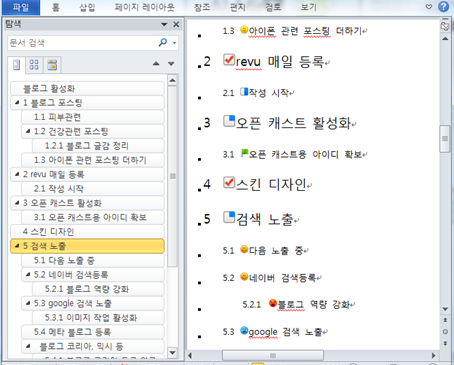Screen dimensions: 454x365
Task: Open the 참조 ribbon tab
Action: 202,7
